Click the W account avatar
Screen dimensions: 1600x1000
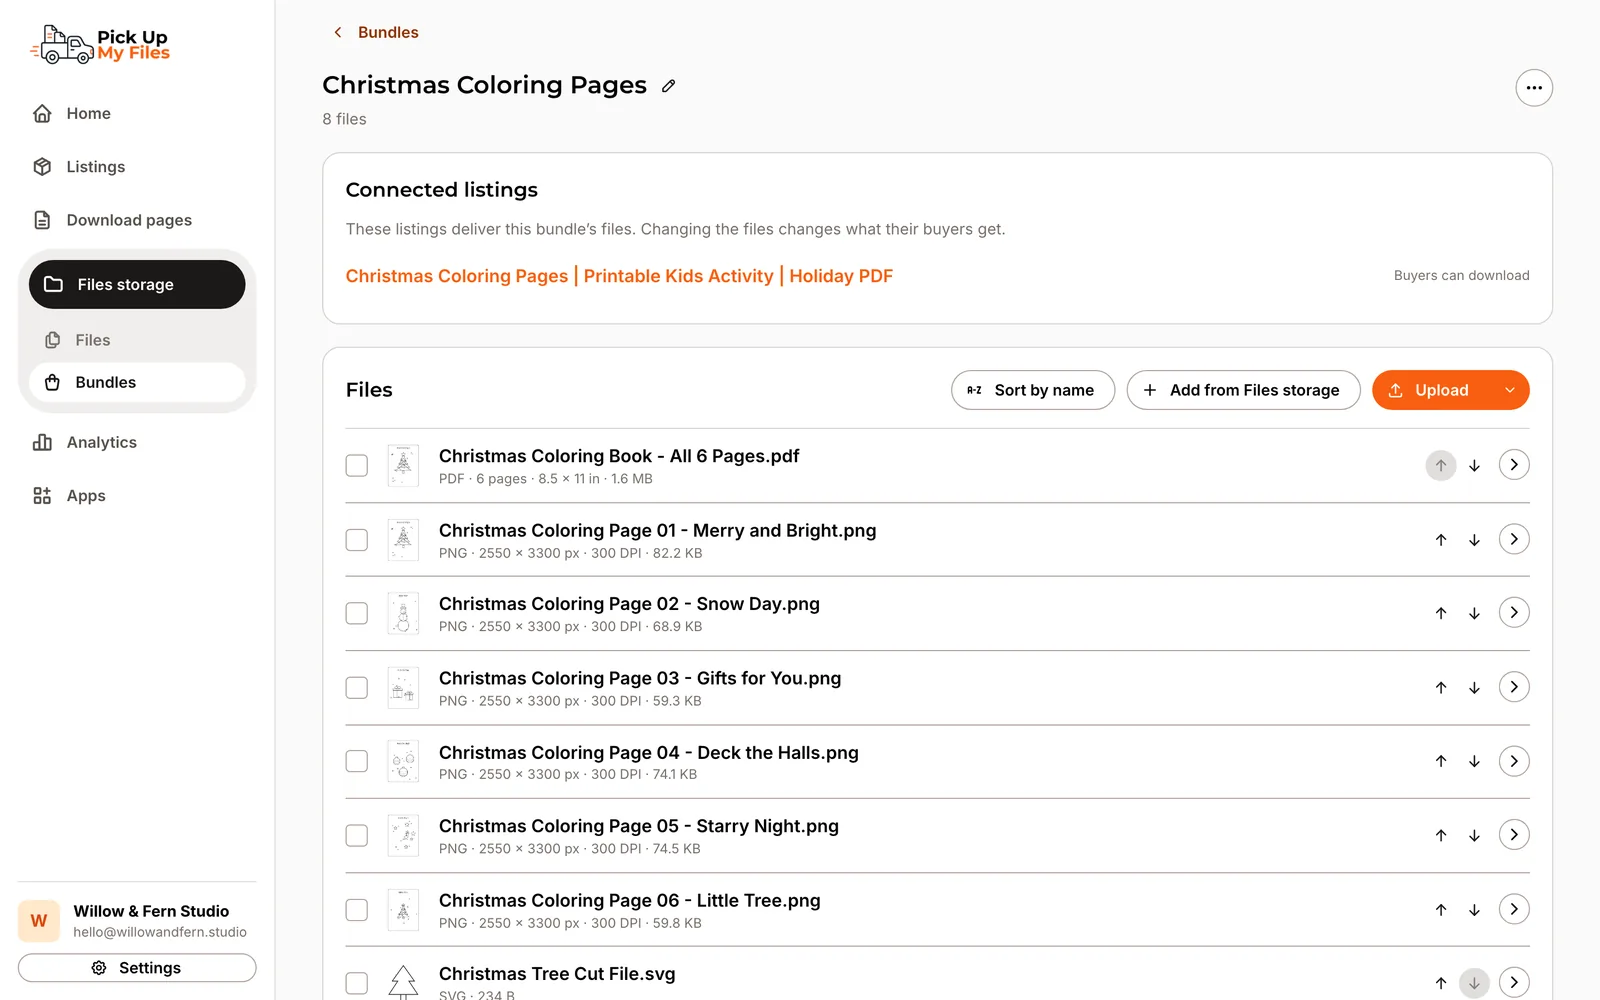coord(39,921)
